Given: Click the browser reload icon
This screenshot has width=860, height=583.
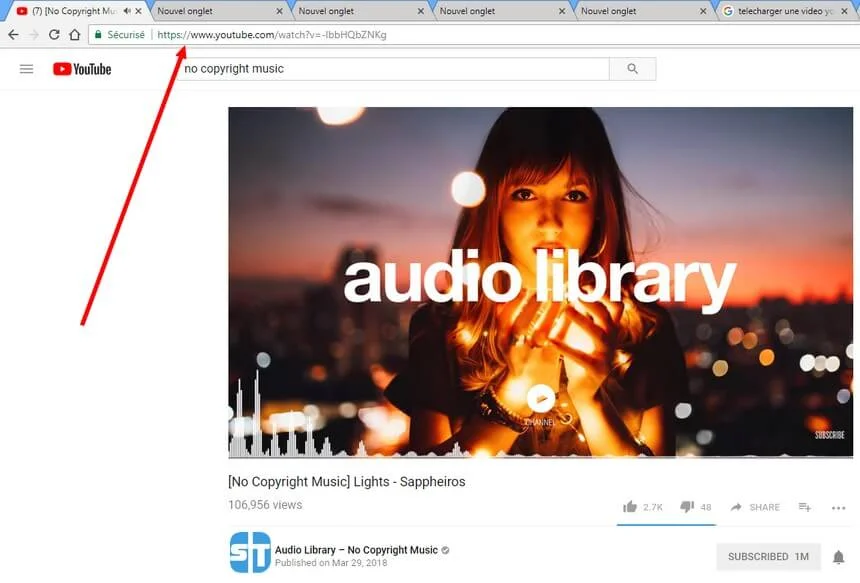Looking at the screenshot, I should pos(53,34).
